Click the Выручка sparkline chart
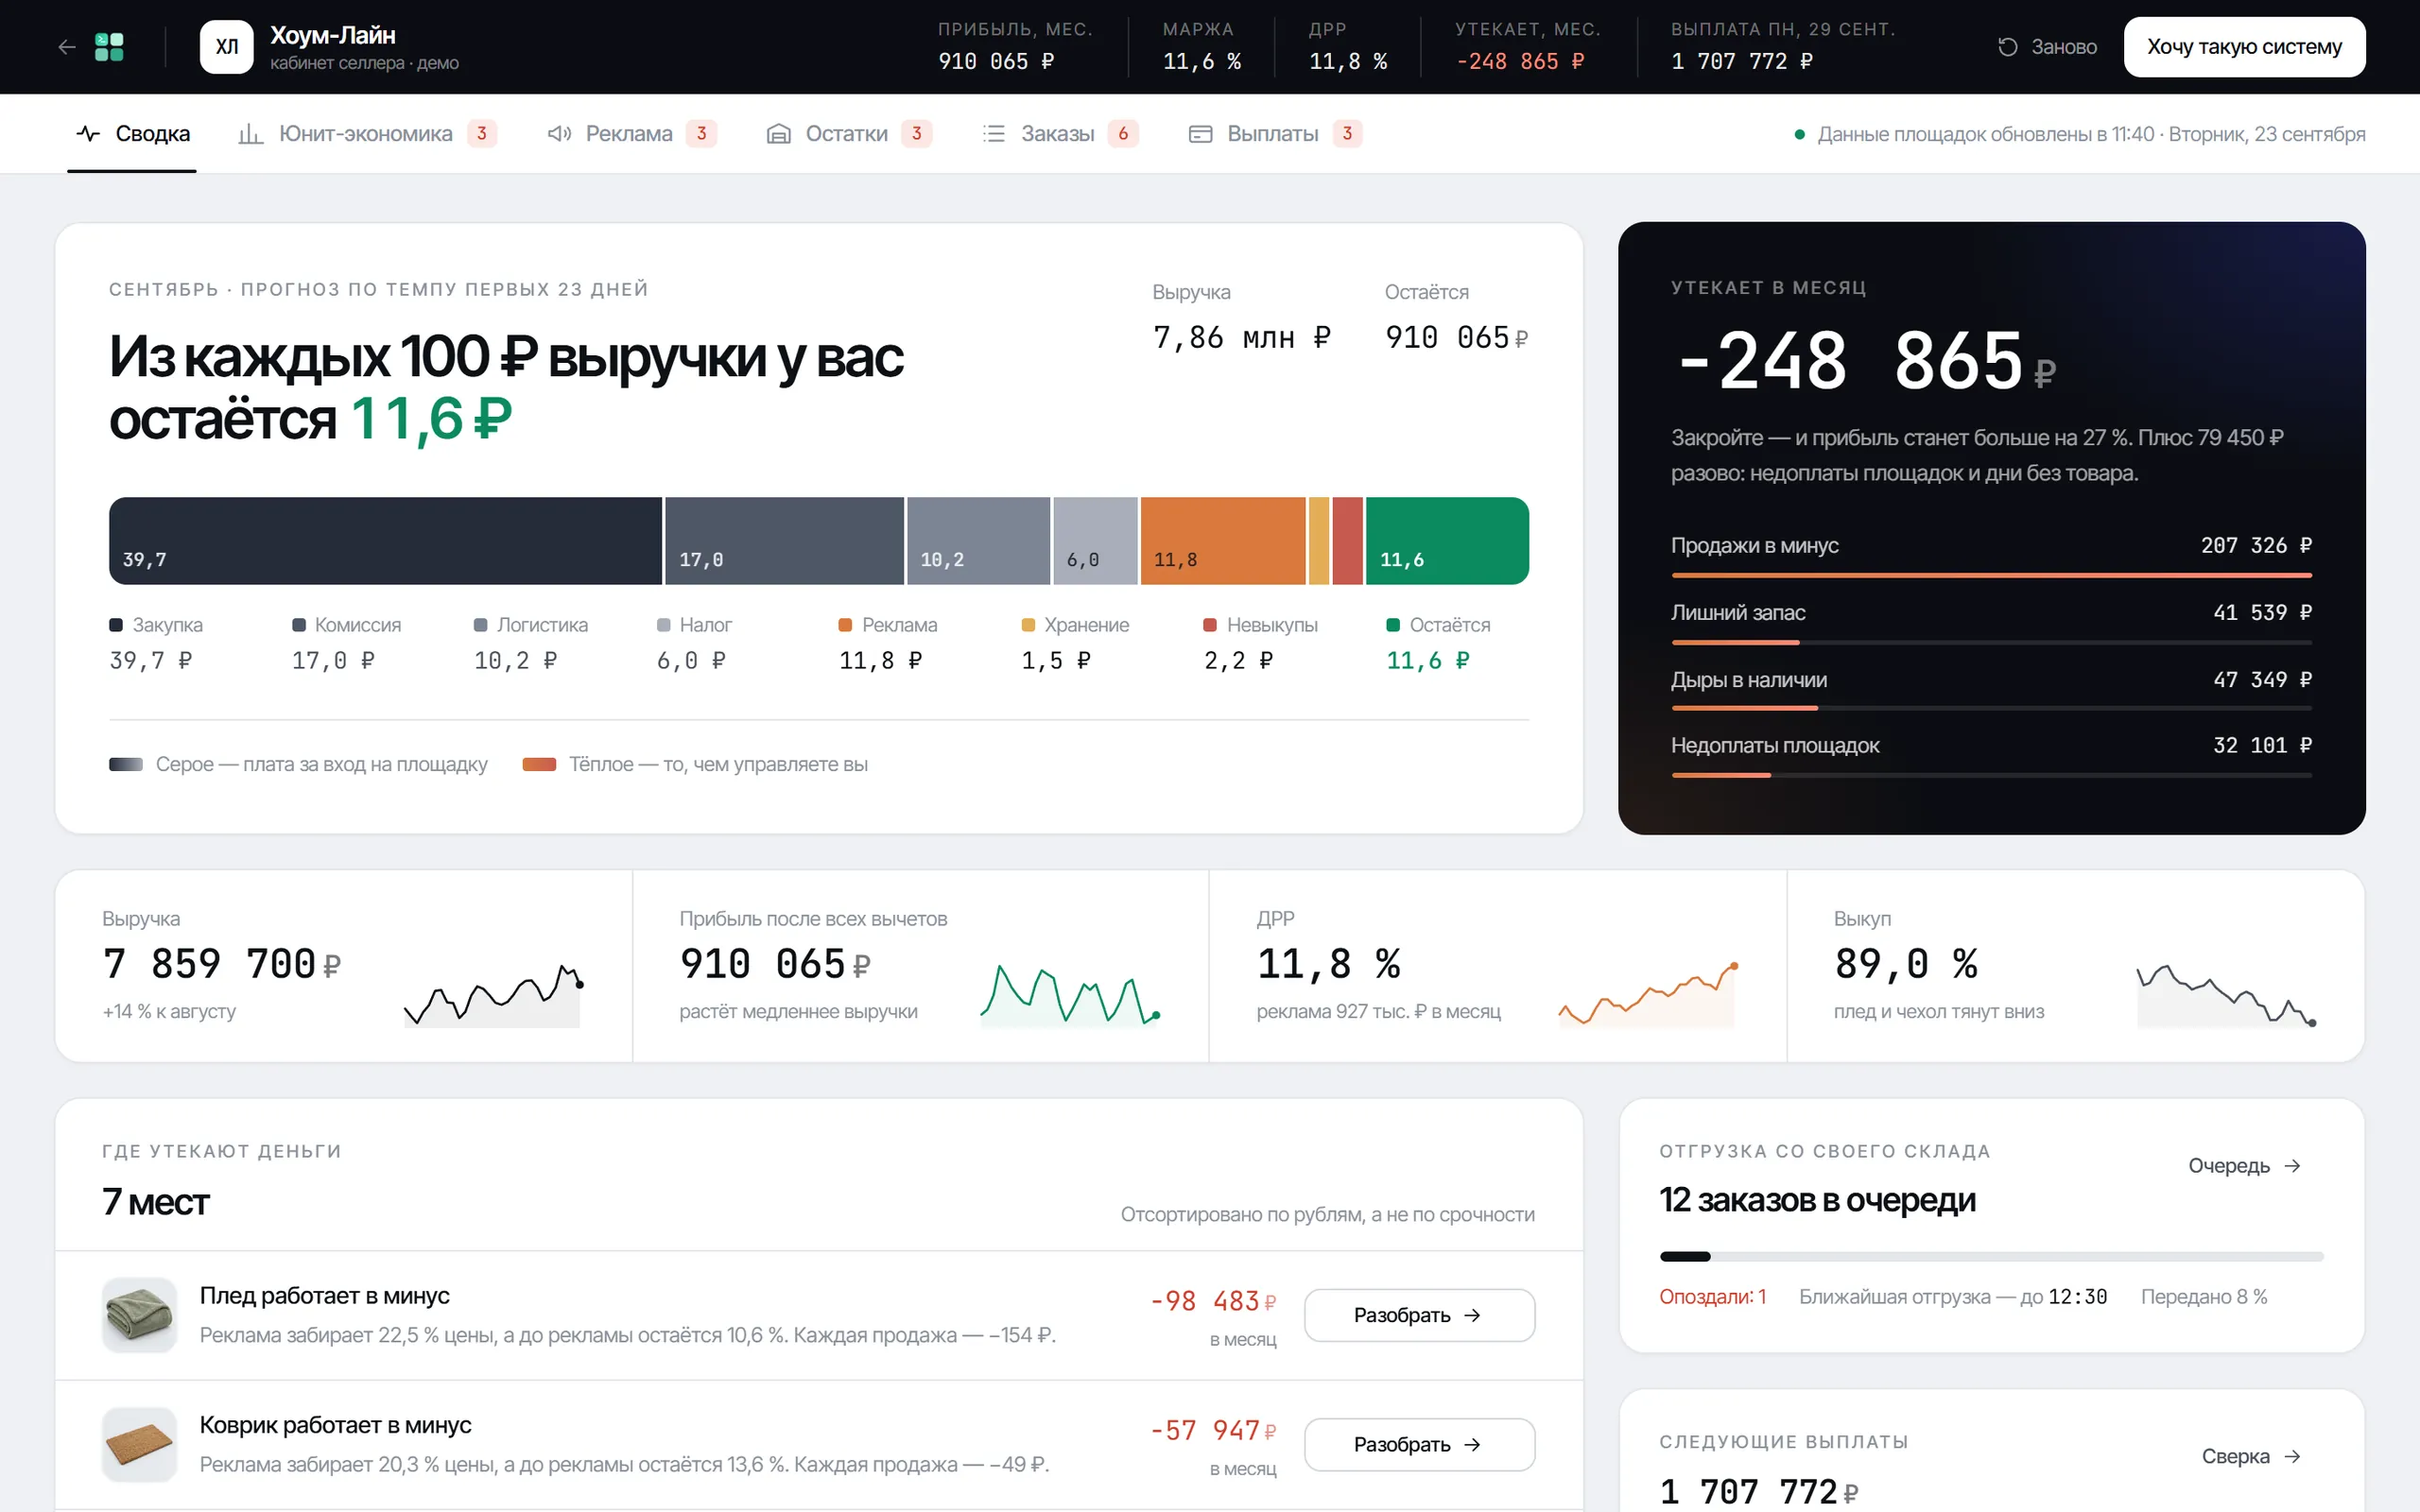 [493, 995]
